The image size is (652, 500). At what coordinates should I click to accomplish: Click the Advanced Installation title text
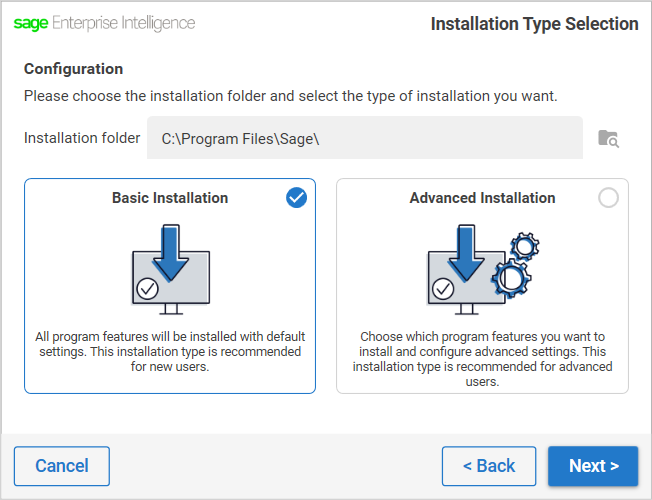tap(482, 198)
